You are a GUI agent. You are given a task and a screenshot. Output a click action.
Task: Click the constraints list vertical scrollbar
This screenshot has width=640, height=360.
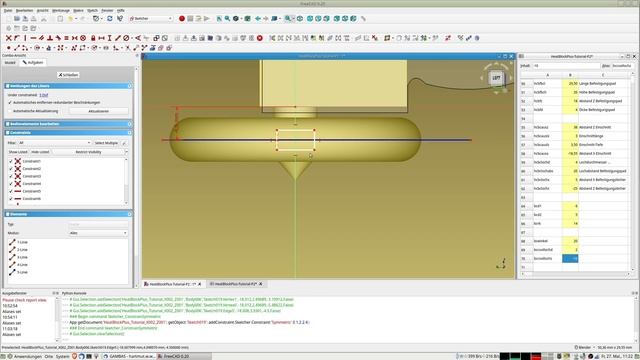tap(126, 182)
